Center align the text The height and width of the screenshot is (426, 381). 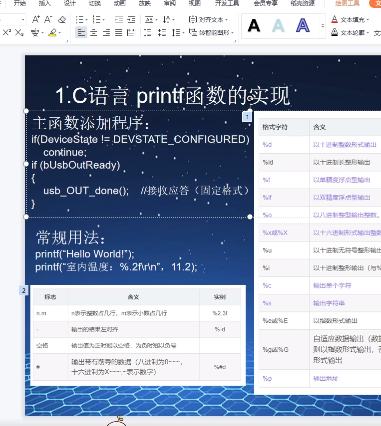pyautogui.click(x=94, y=33)
